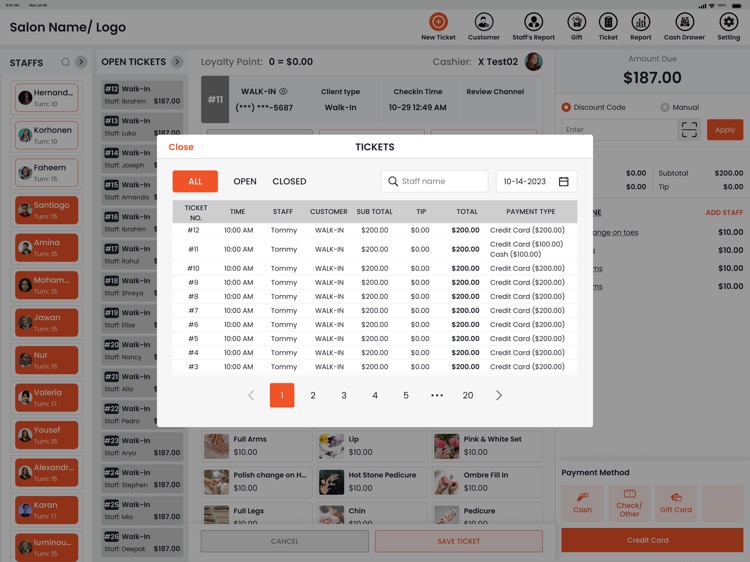
Task: Expand the Staffs panel arrow
Action: [81, 62]
